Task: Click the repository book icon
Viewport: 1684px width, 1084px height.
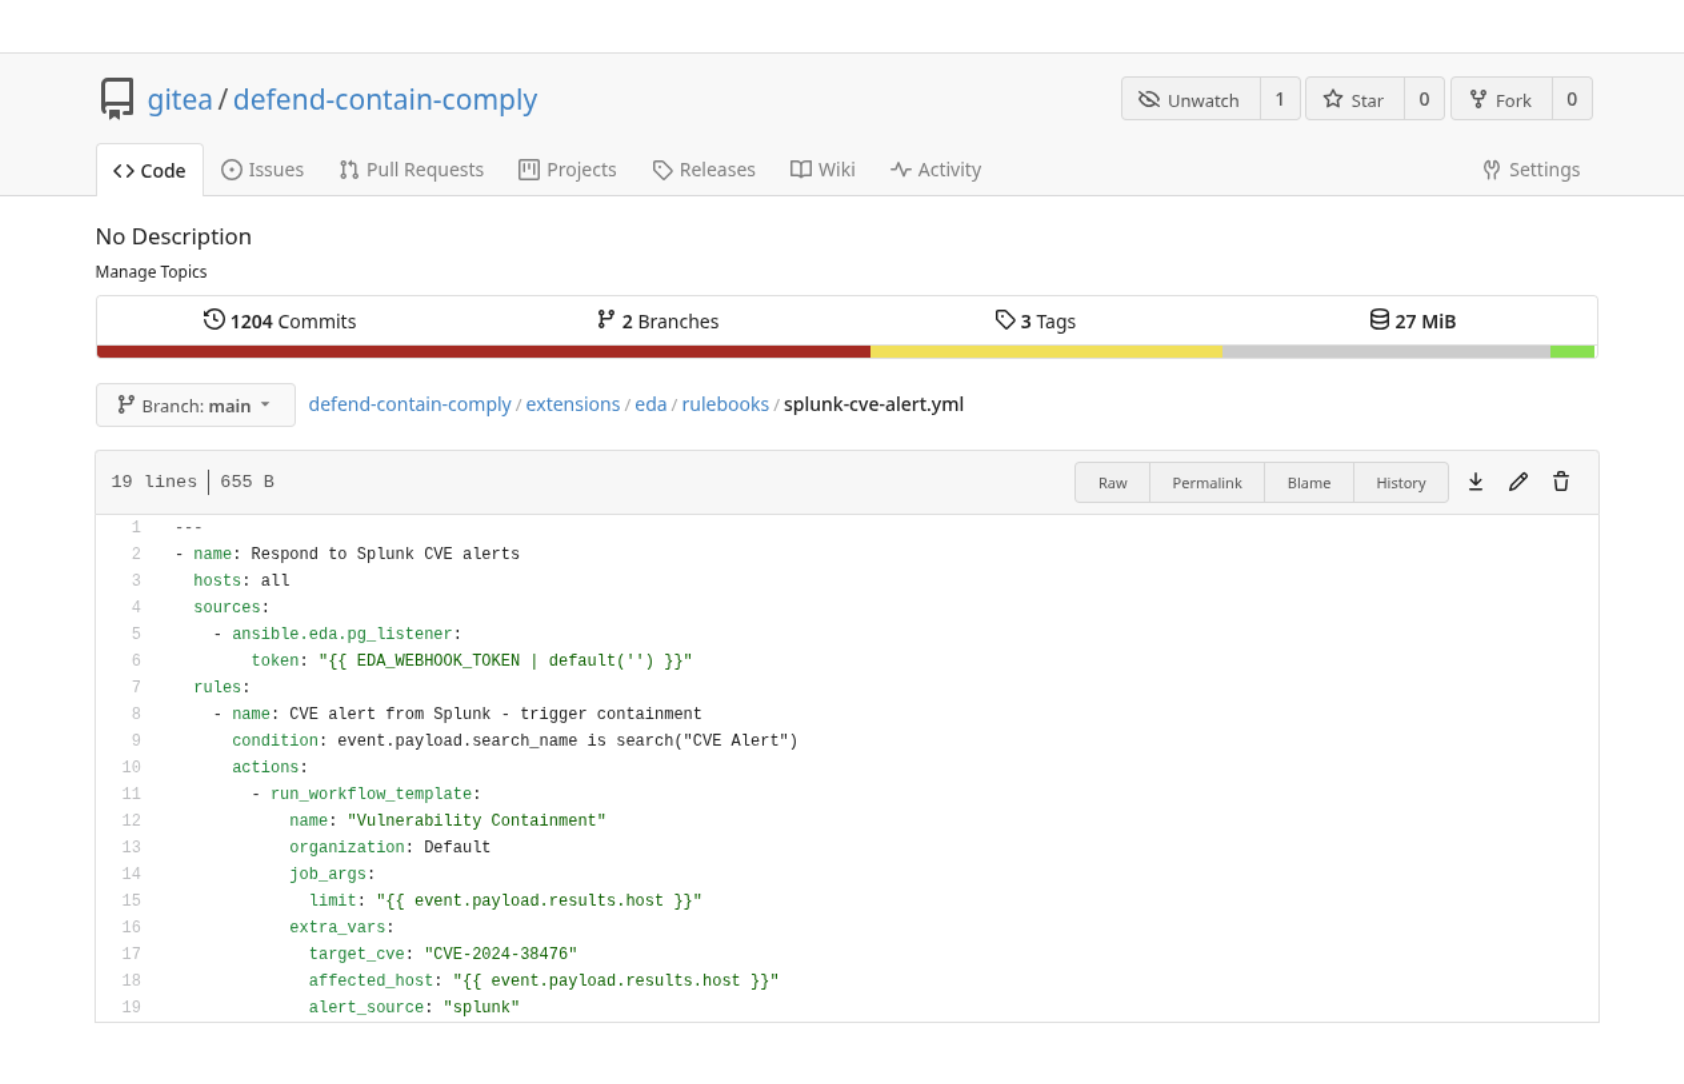Action: [117, 99]
